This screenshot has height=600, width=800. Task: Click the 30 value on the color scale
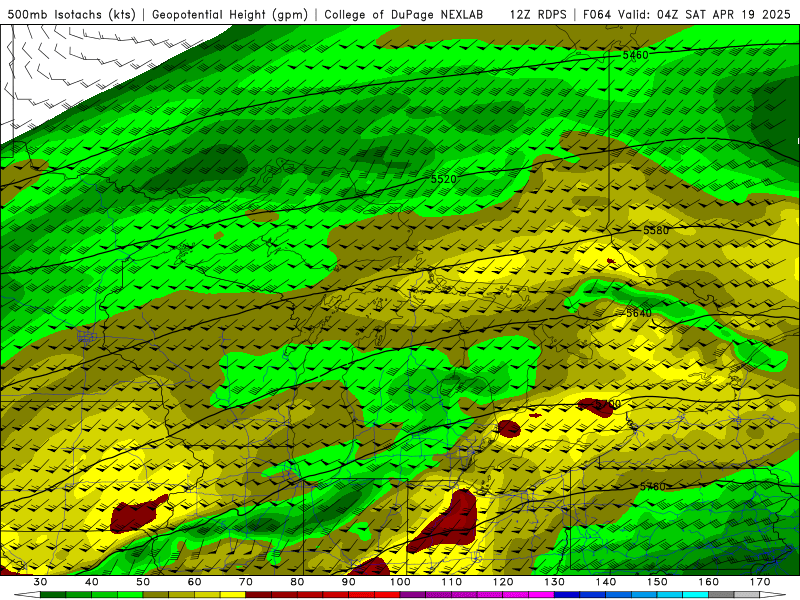(x=40, y=582)
